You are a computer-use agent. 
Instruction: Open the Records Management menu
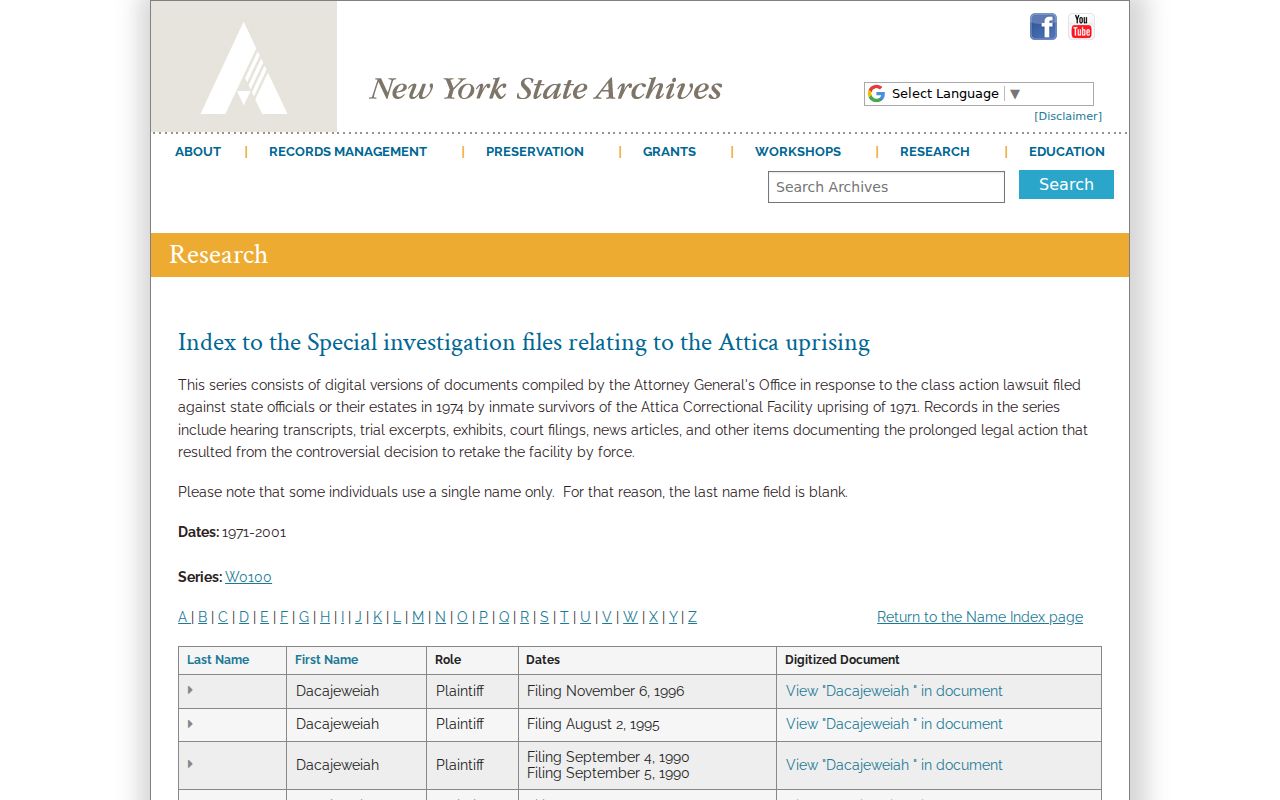tap(348, 152)
